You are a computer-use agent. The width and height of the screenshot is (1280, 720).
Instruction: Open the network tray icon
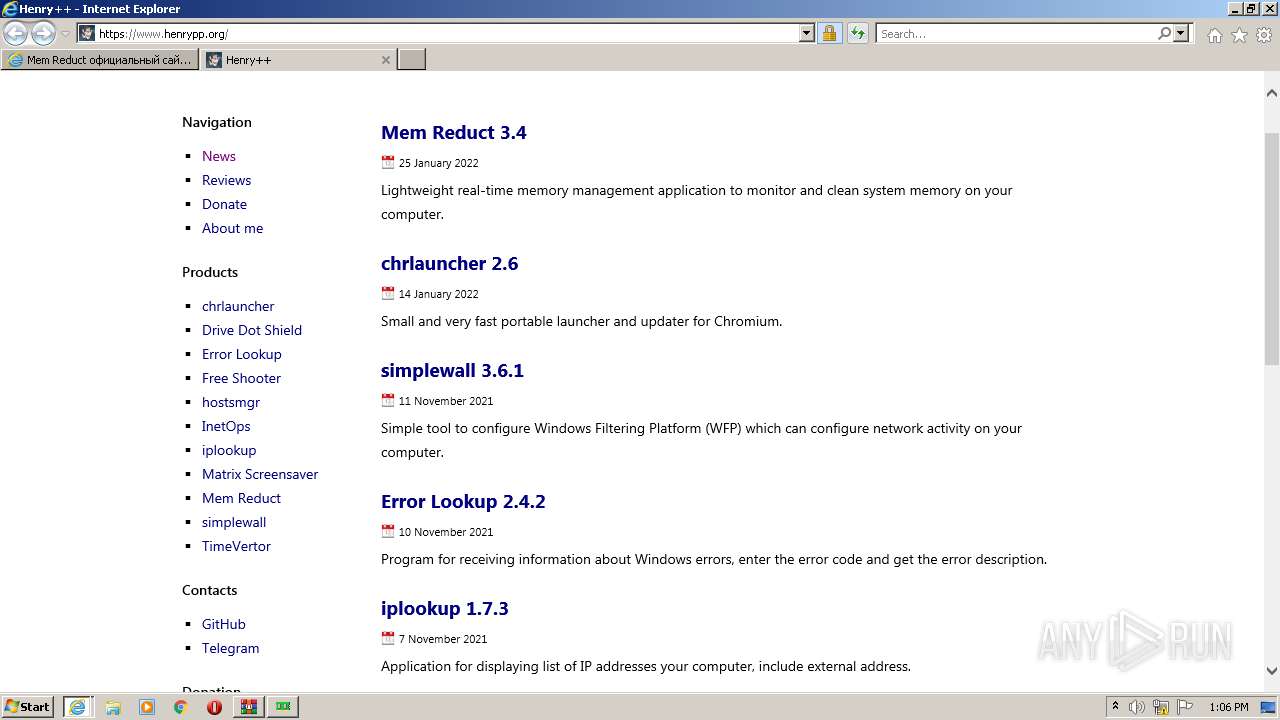[x=1161, y=707]
